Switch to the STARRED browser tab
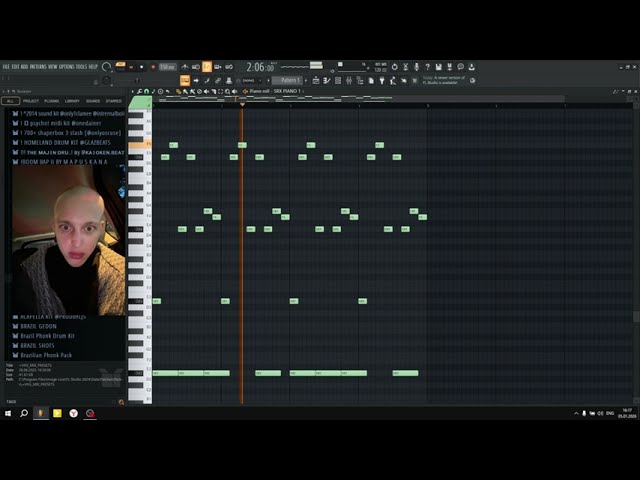This screenshot has height=480, width=640. point(113,101)
